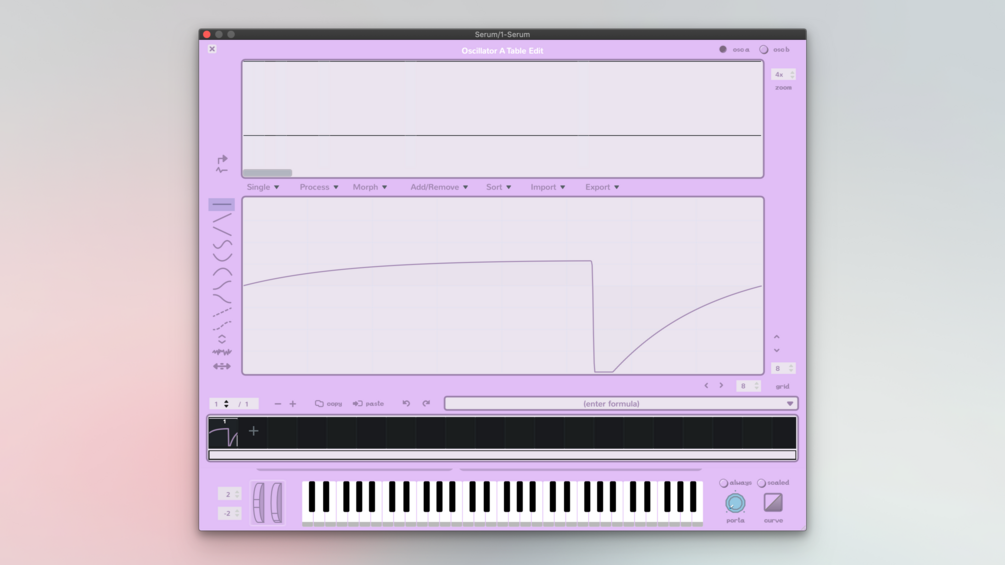
Task: Click the Oscillator A Table Edit title
Action: (502, 51)
